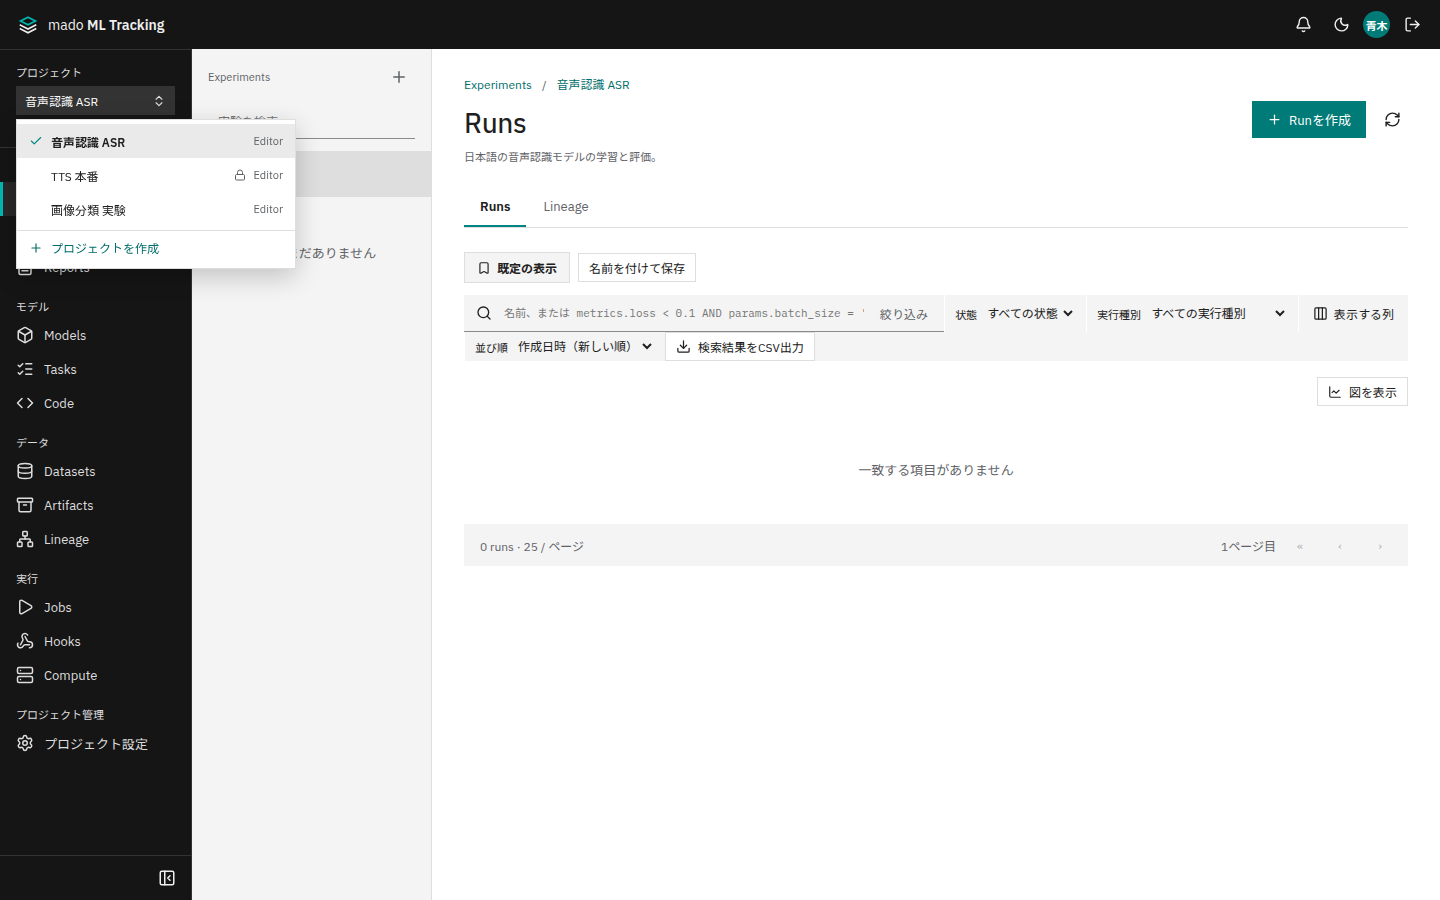This screenshot has height=900, width=1440.
Task: Close the 音声認識 ASR project selector dropdown
Action: coord(95,101)
